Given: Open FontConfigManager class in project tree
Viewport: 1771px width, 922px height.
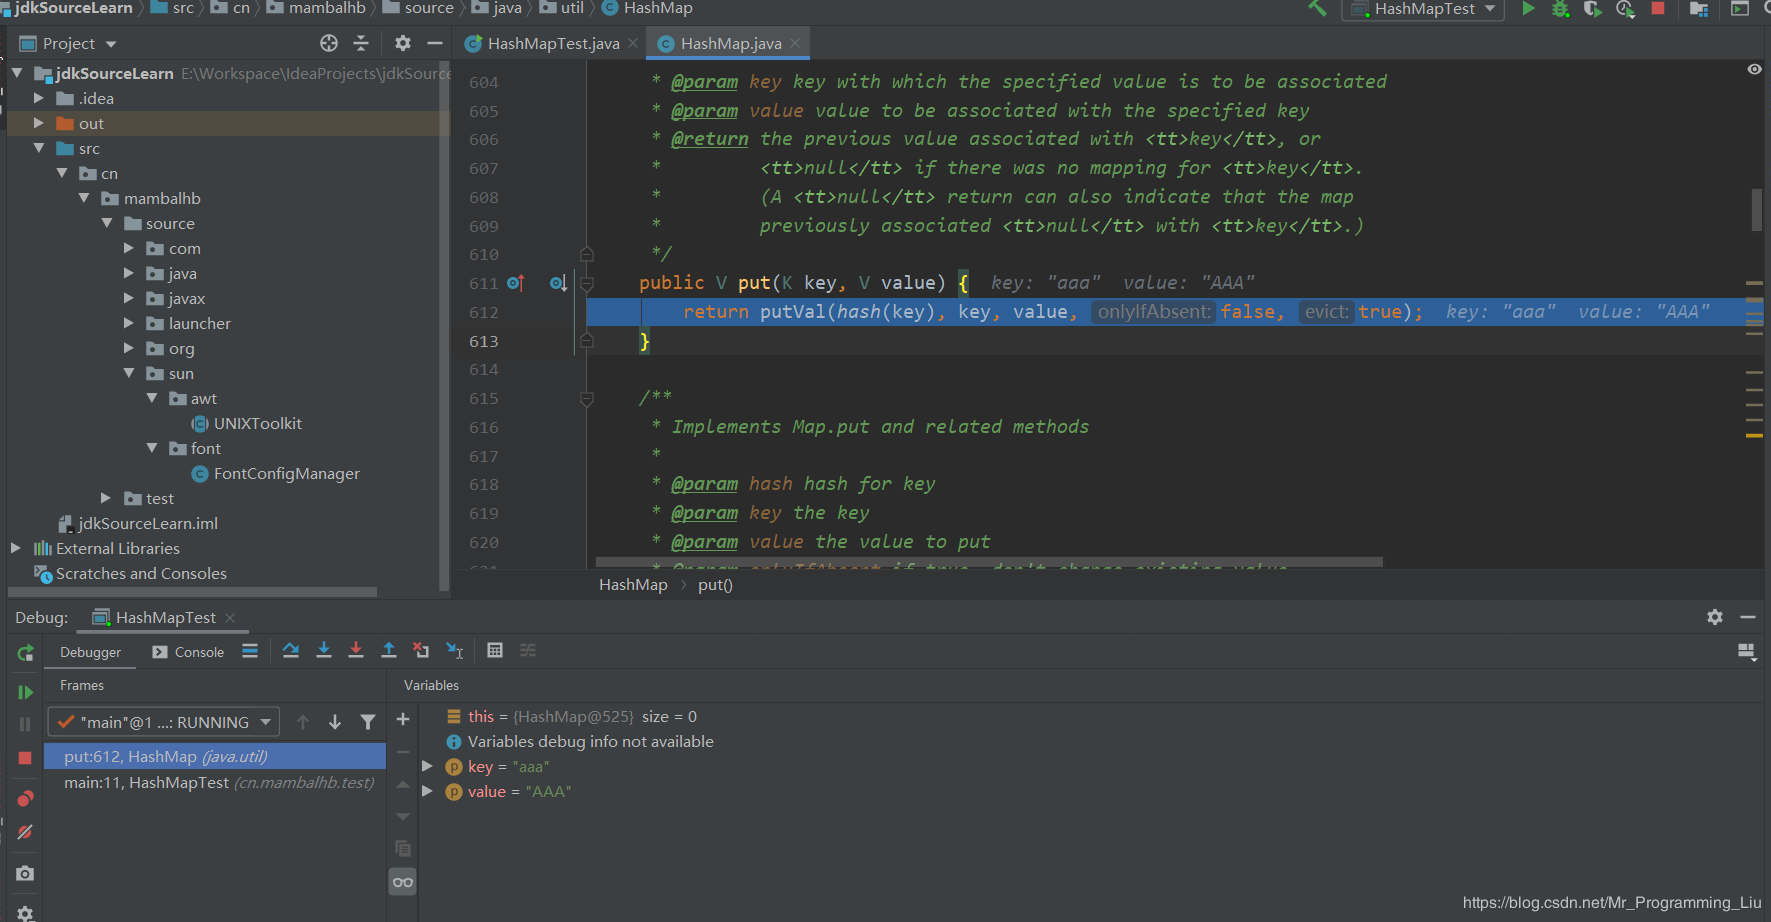Looking at the screenshot, I should coord(286,474).
